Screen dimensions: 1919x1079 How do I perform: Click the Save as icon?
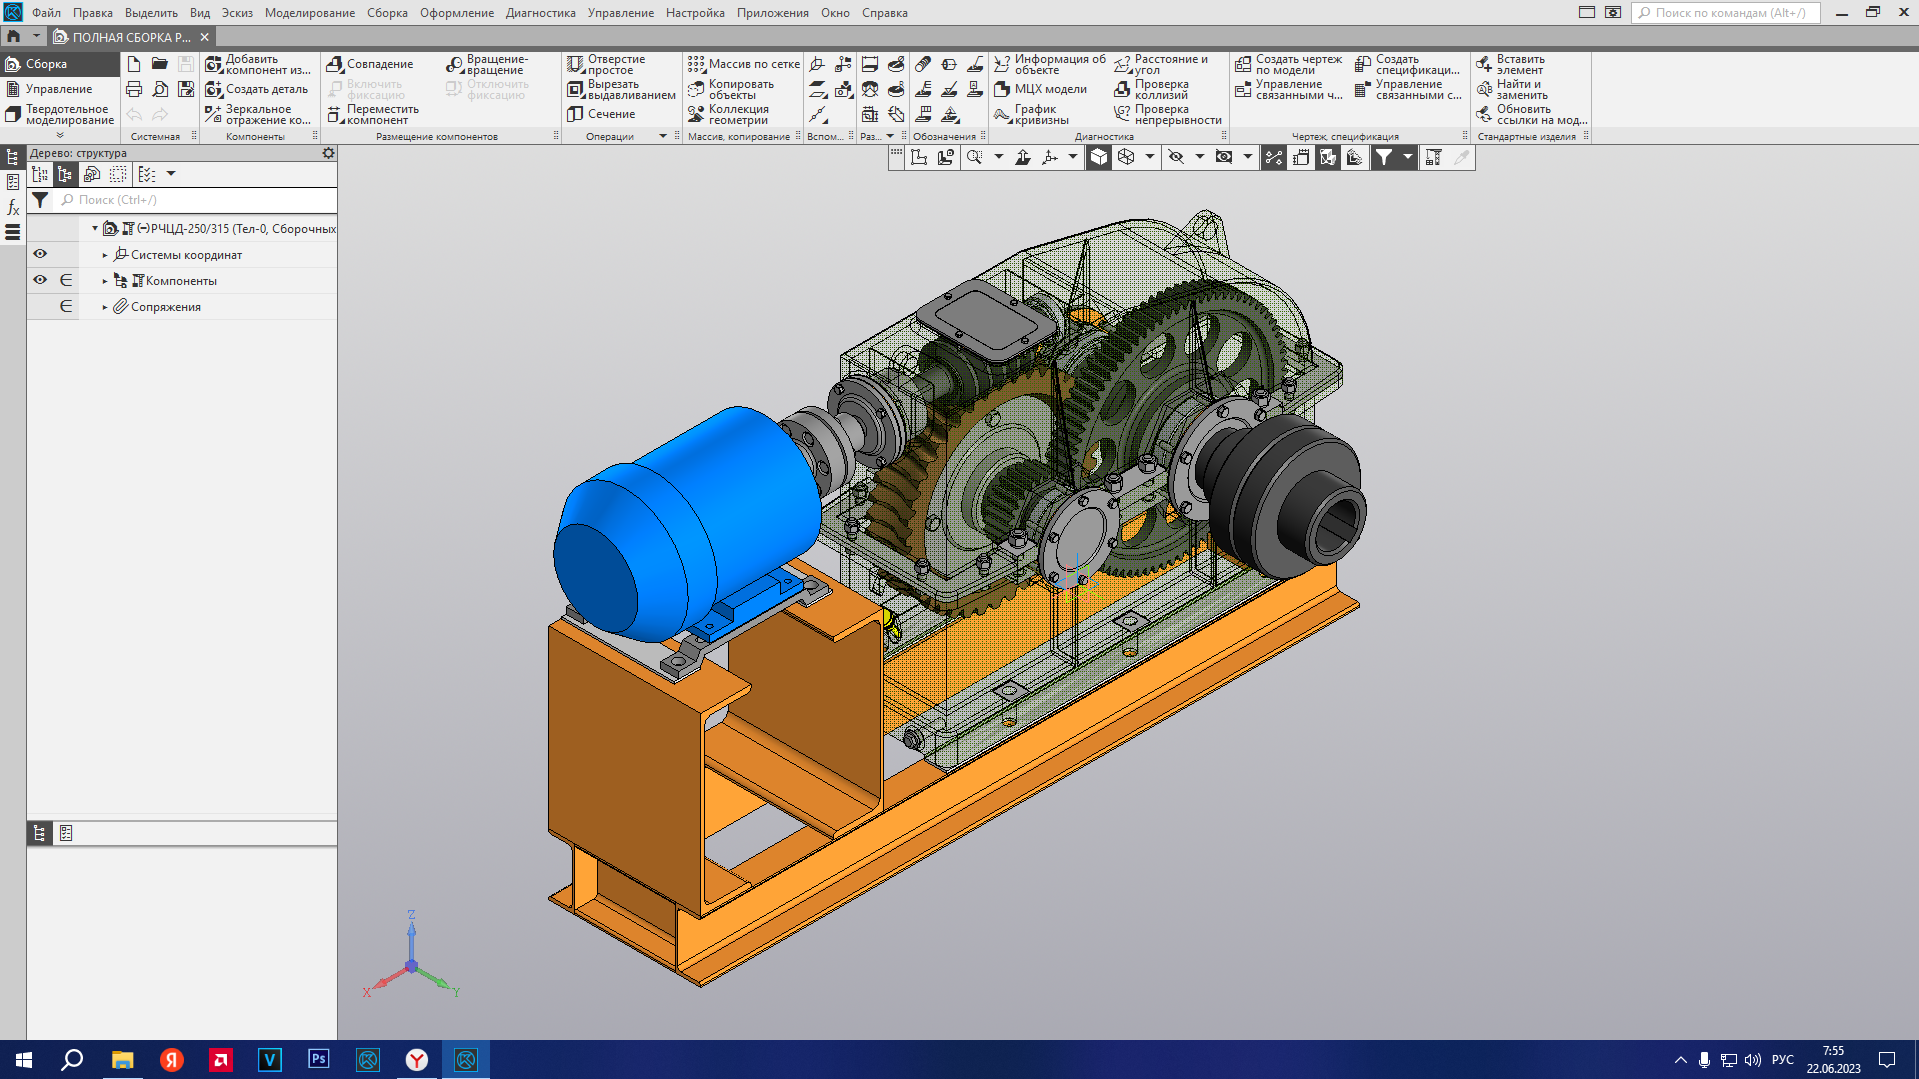click(186, 89)
